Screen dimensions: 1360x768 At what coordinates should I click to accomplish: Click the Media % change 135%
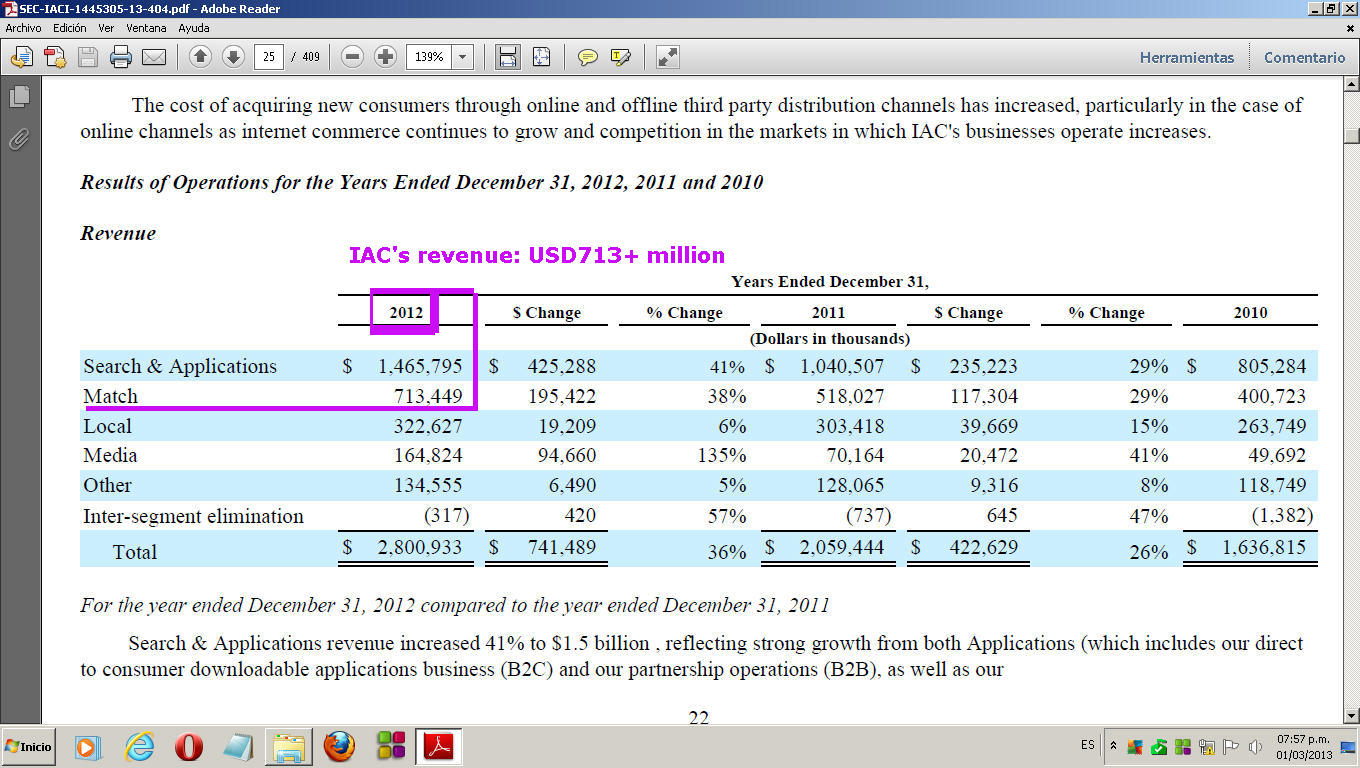click(722, 456)
